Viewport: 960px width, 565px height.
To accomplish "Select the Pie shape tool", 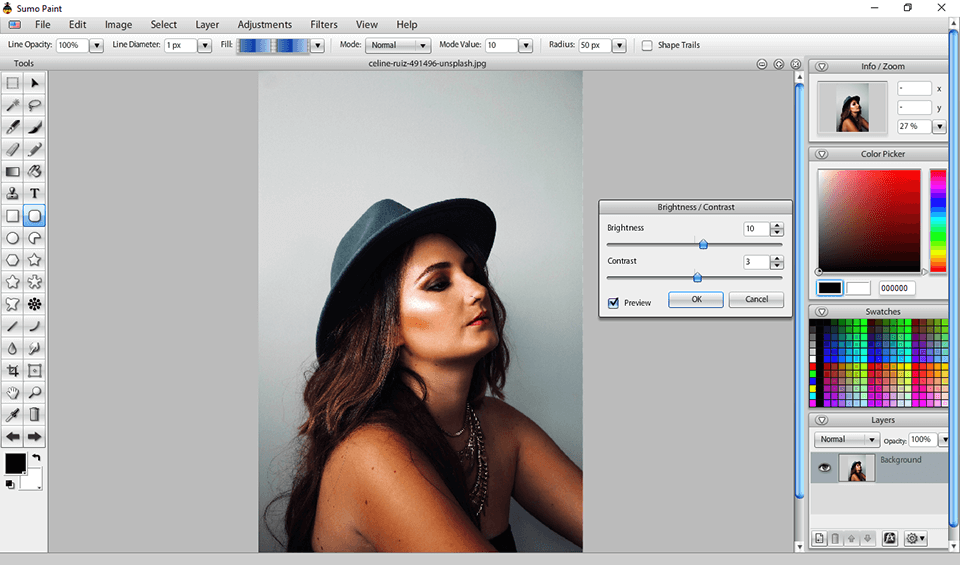I will (35, 238).
